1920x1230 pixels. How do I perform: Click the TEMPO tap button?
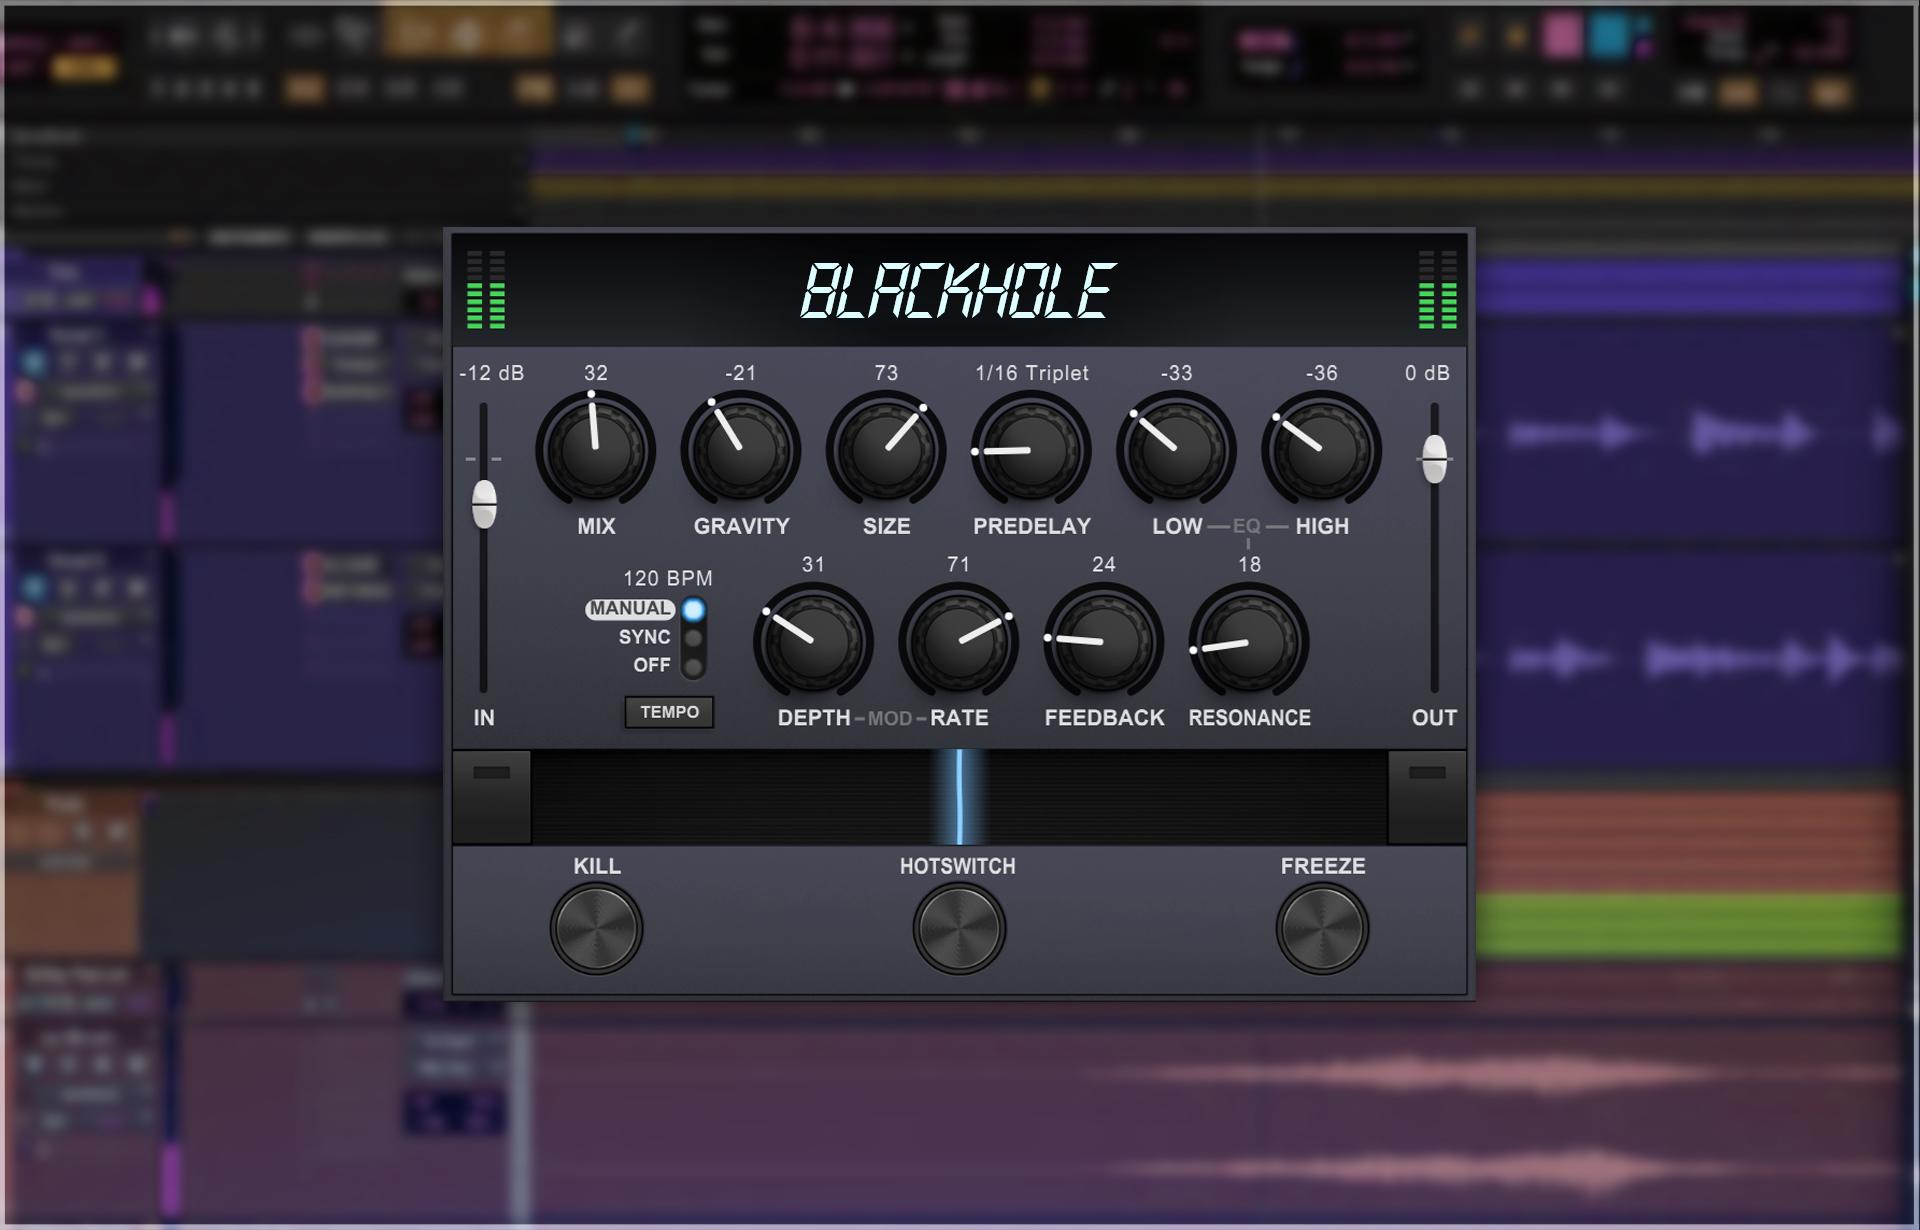(x=669, y=712)
